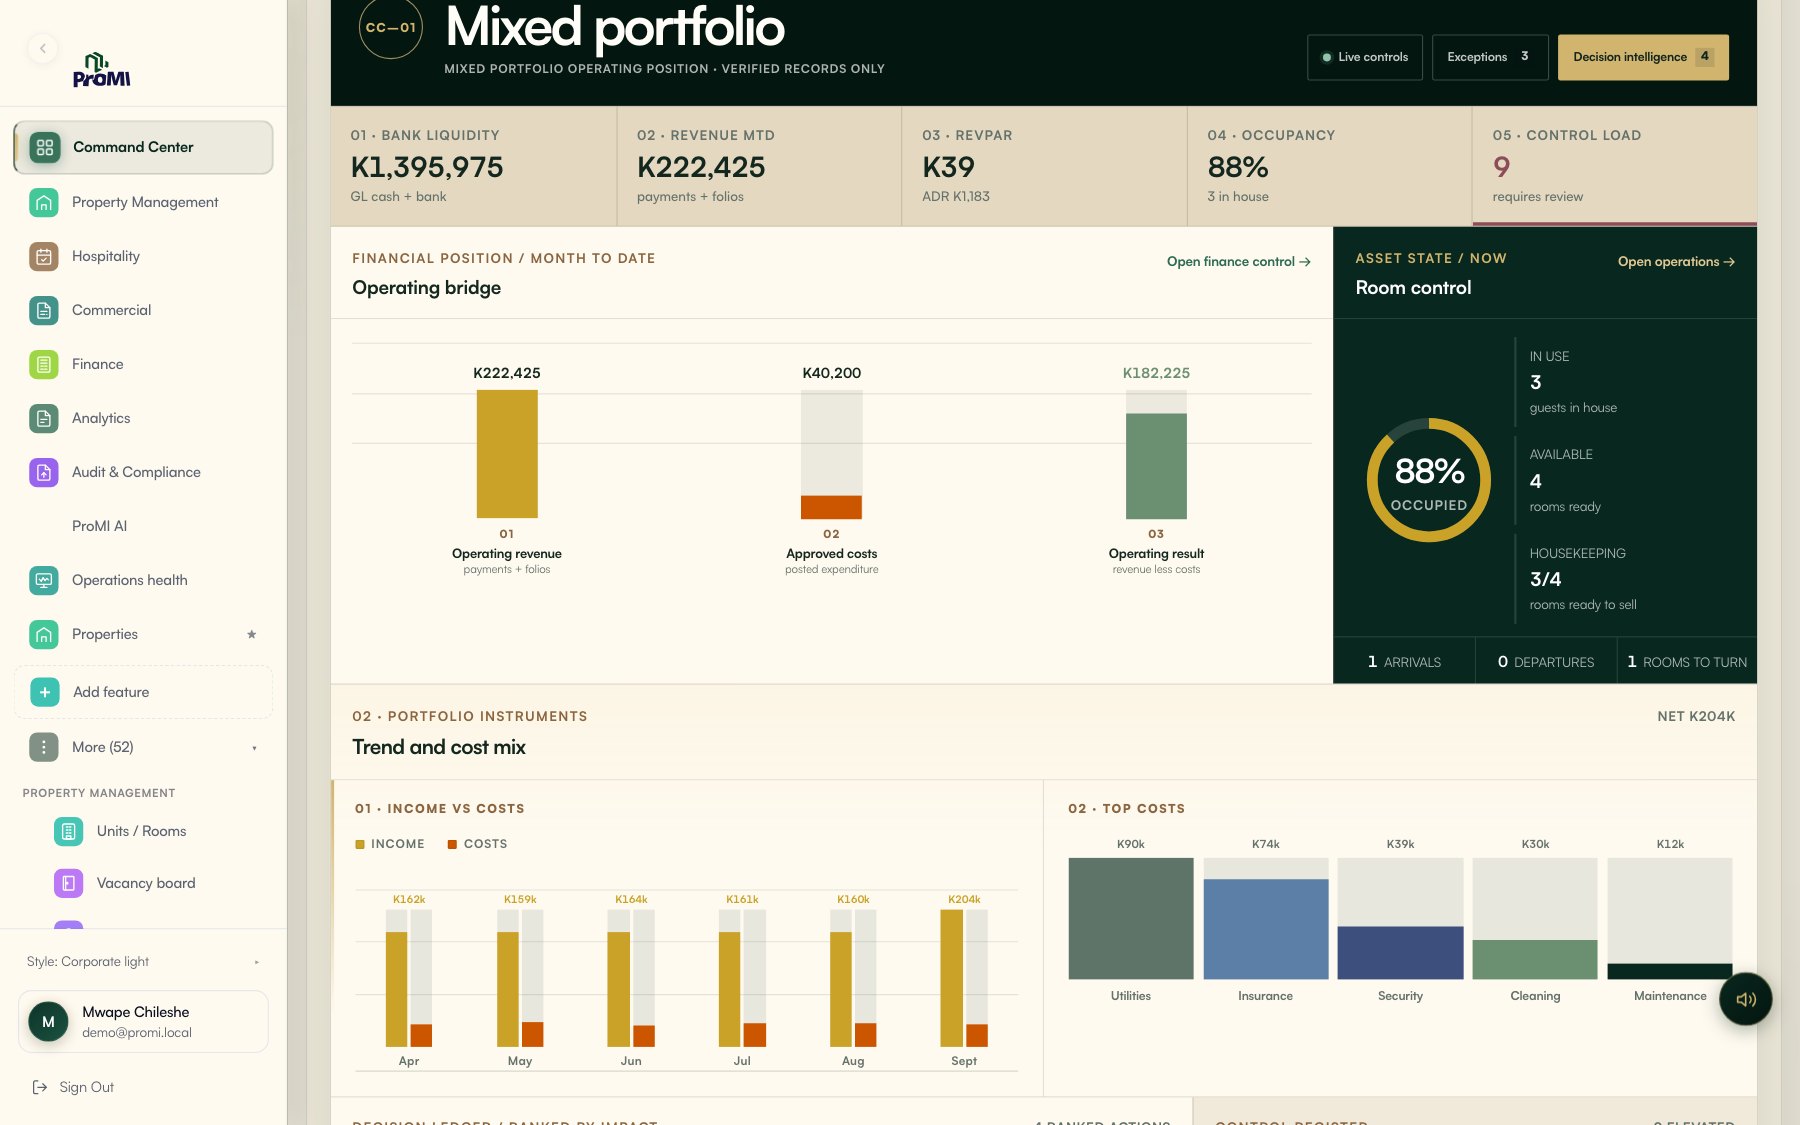Open Property Management section

click(143, 202)
